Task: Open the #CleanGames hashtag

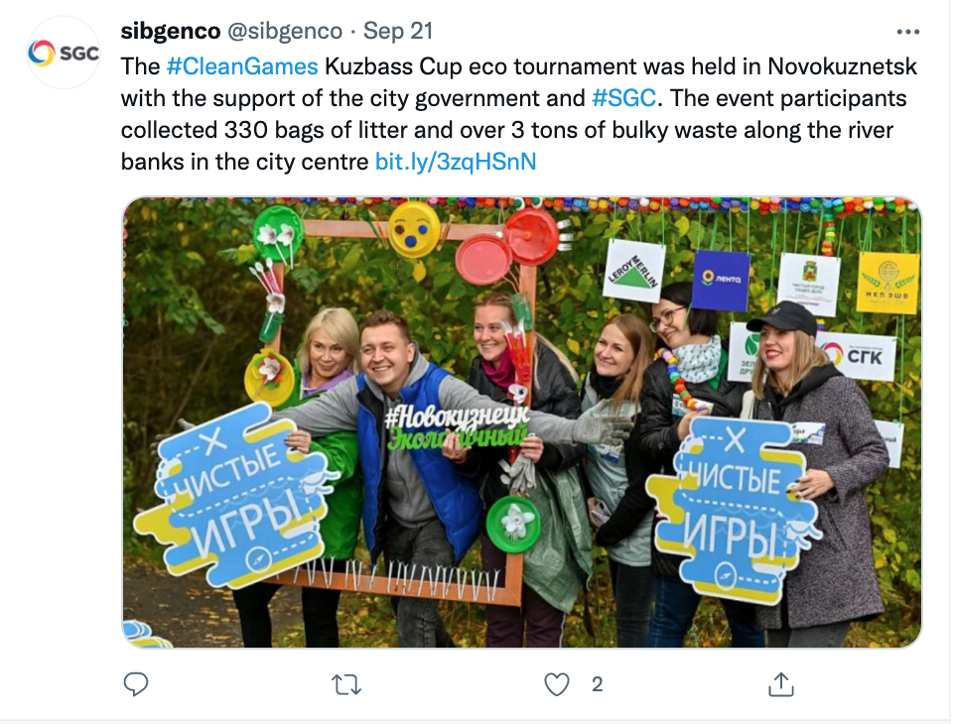Action: (x=242, y=66)
